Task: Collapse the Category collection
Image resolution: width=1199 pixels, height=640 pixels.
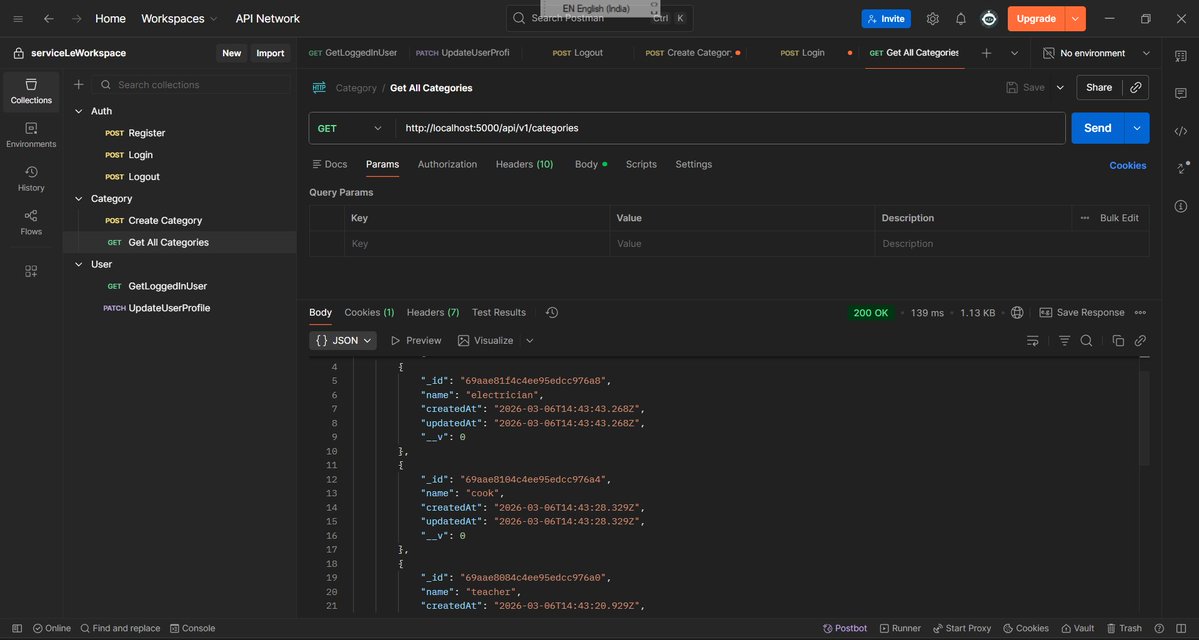Action: point(78,199)
